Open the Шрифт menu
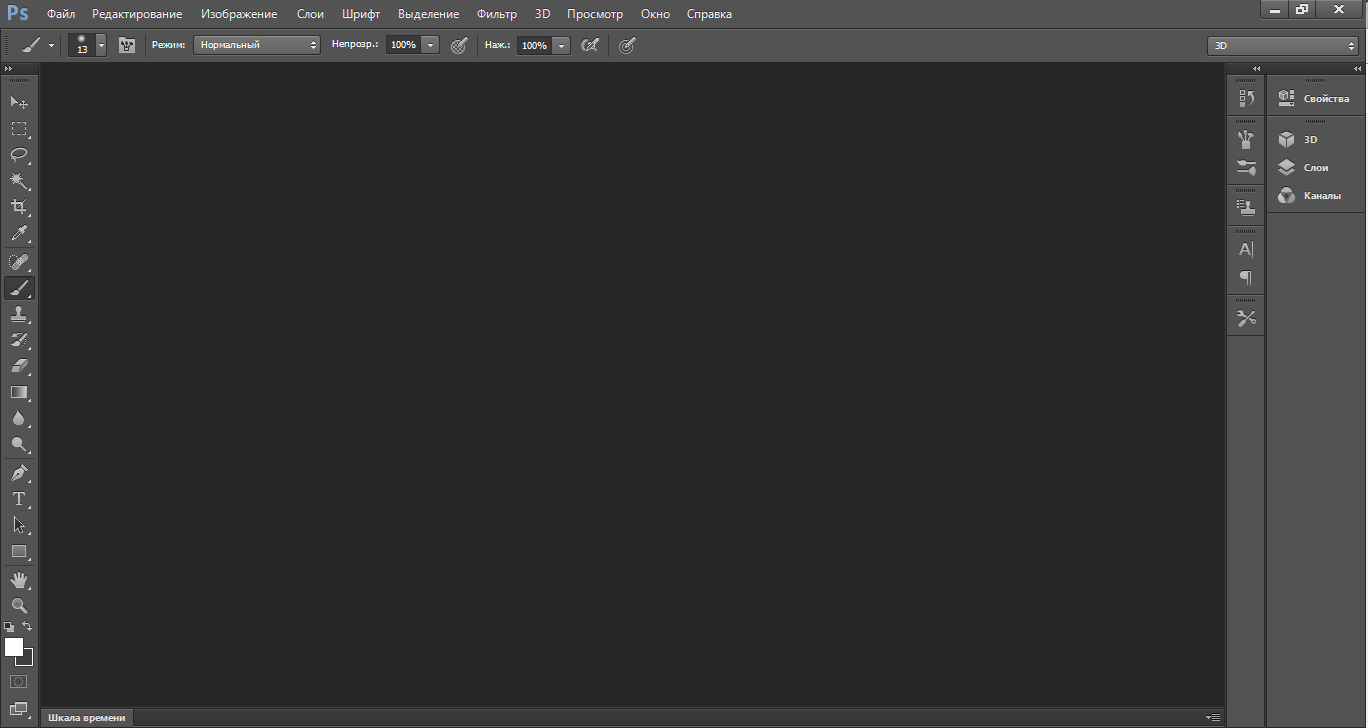Screen dimensions: 1368x728 361,14
